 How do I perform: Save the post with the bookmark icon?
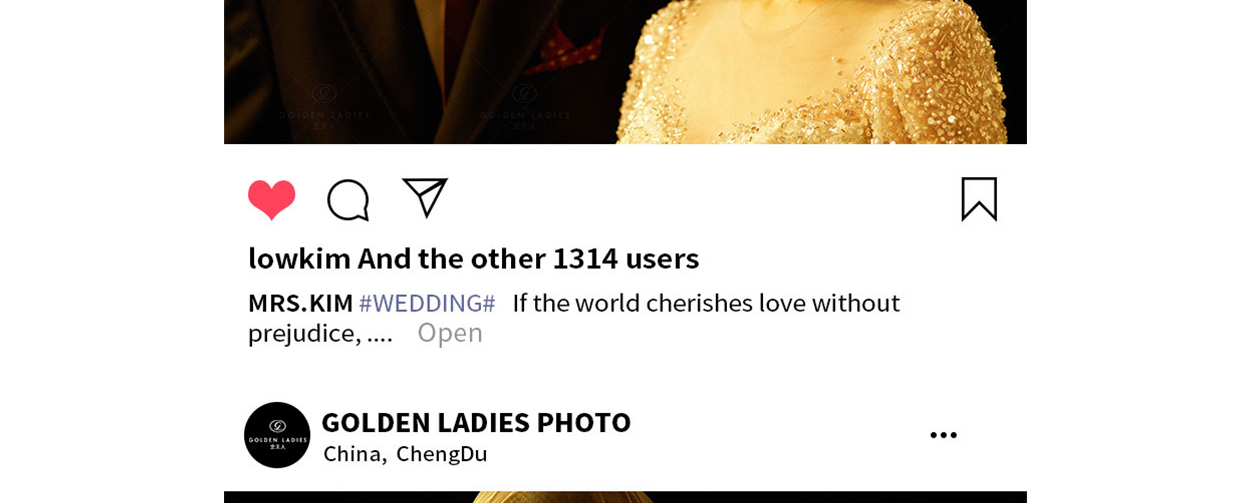click(979, 199)
